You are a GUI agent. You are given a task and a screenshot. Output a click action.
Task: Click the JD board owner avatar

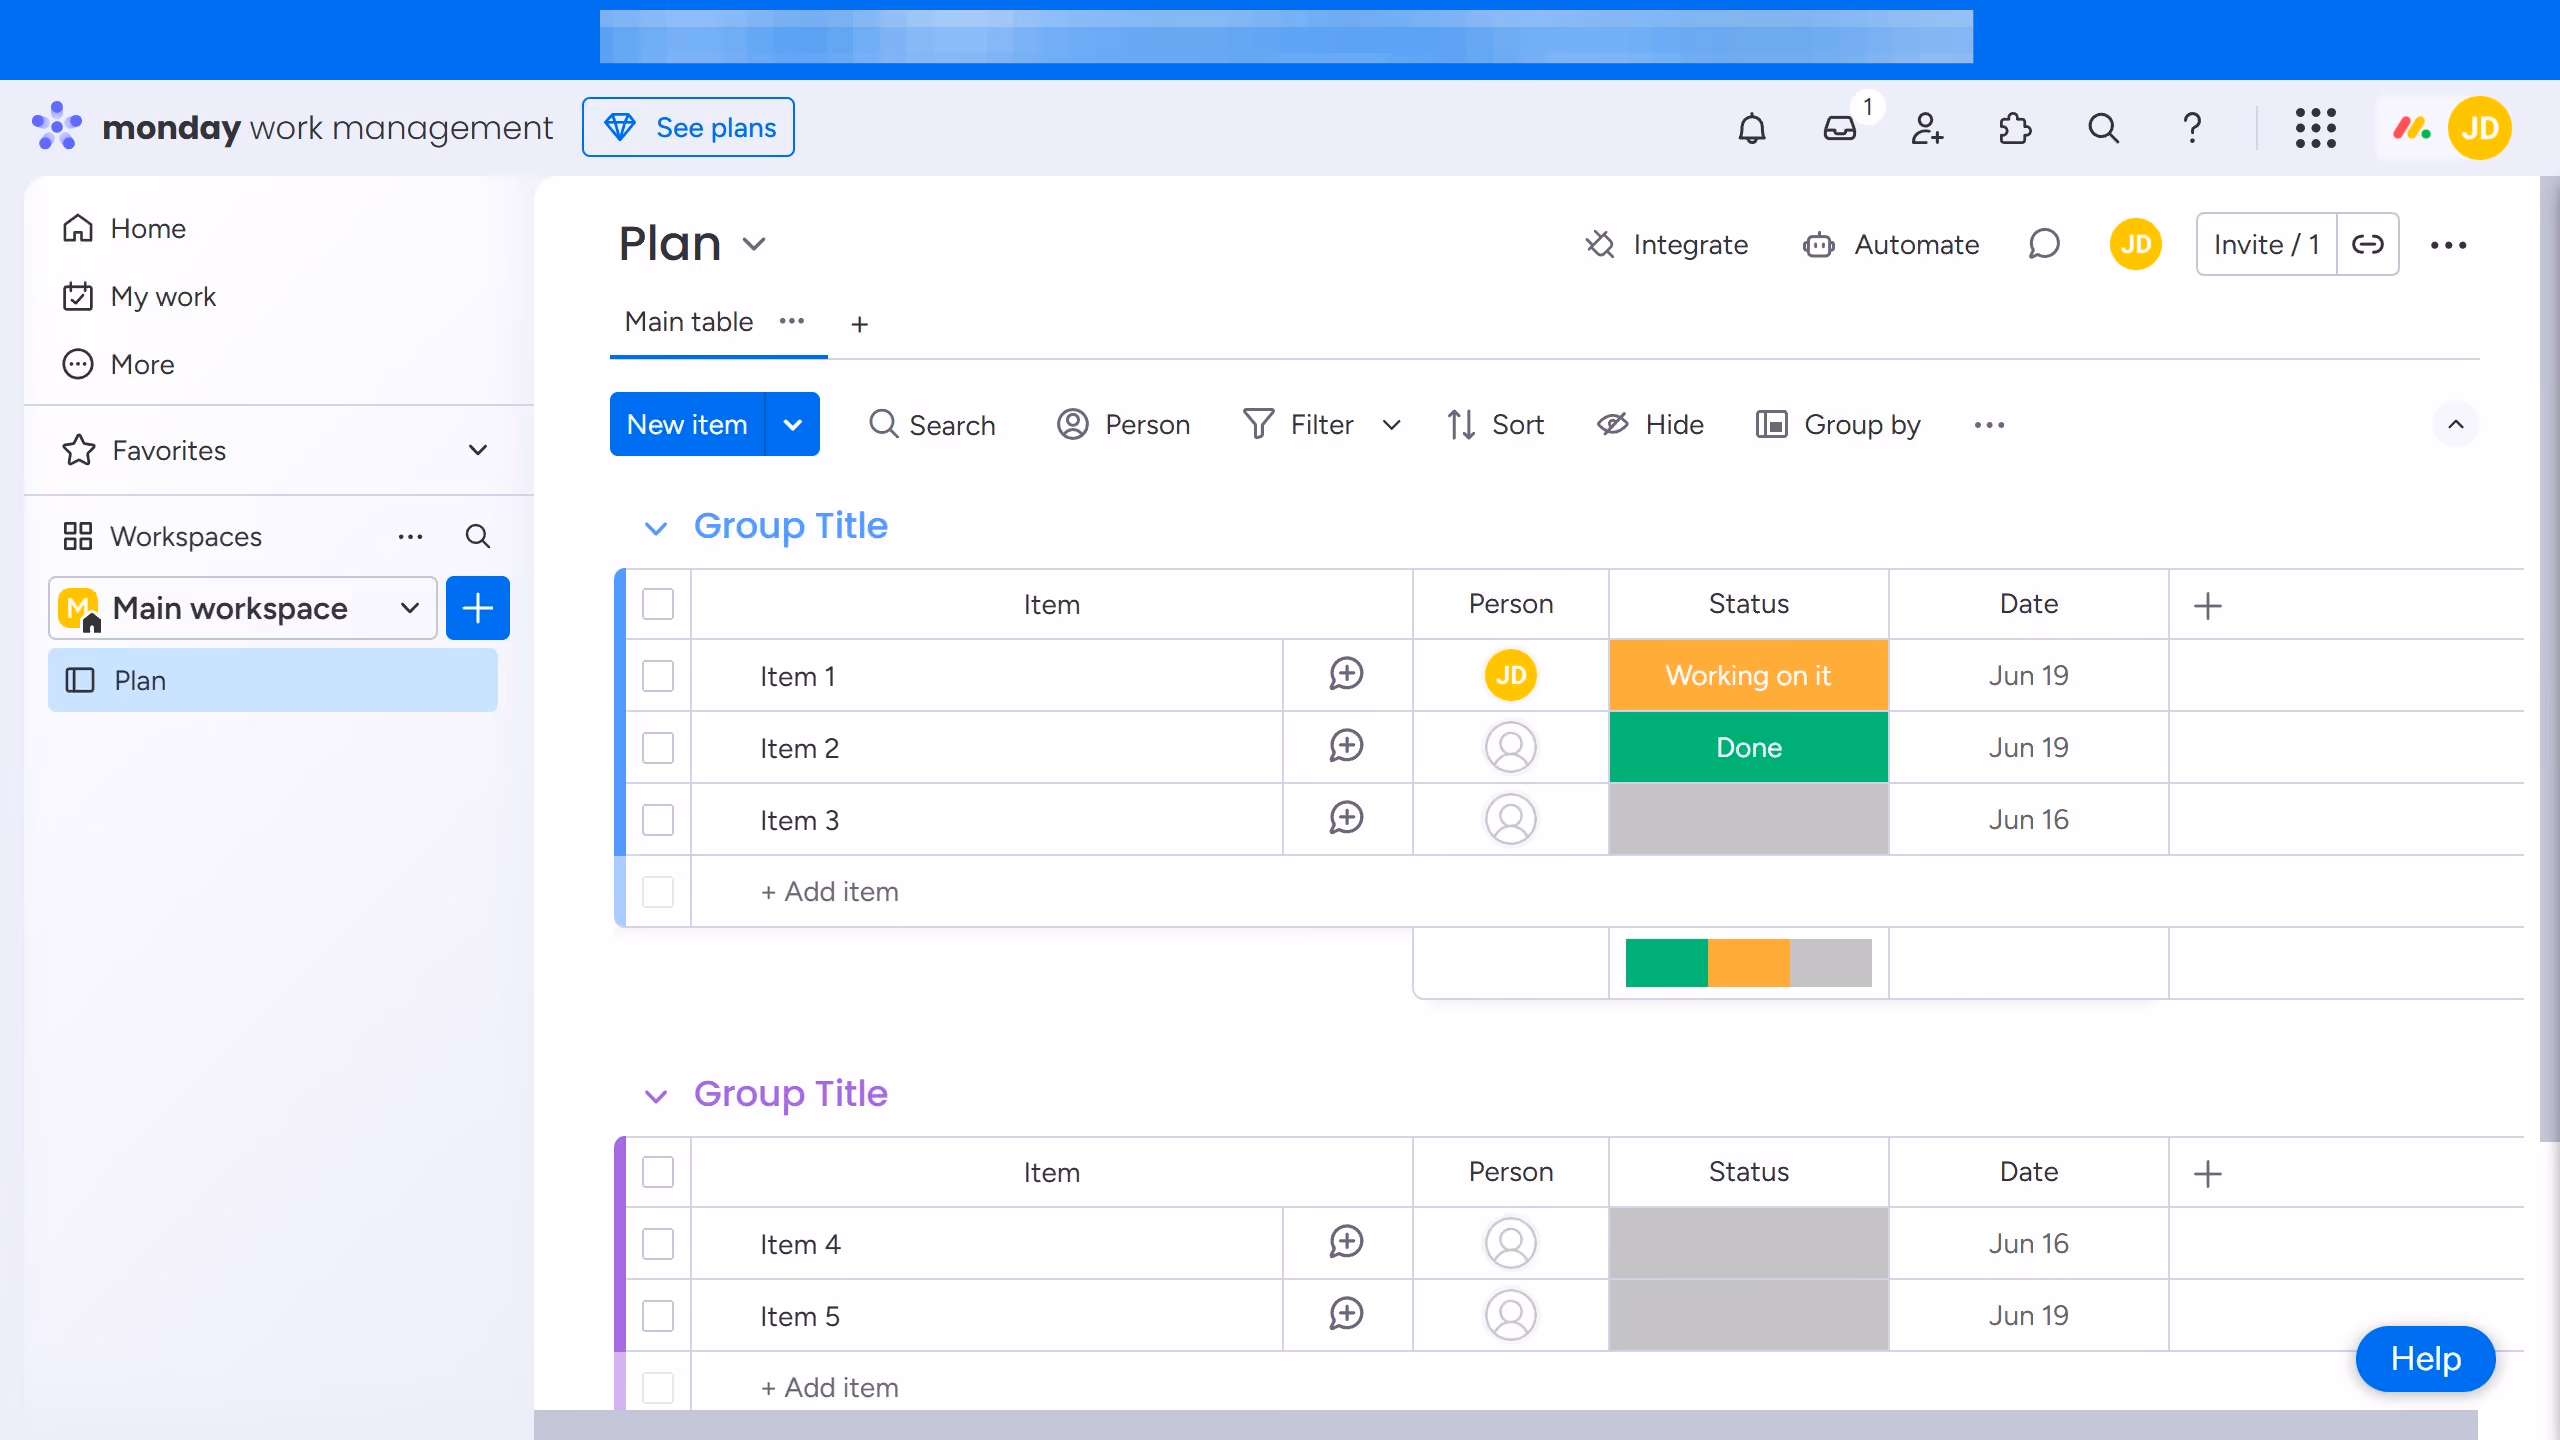(x=2136, y=244)
